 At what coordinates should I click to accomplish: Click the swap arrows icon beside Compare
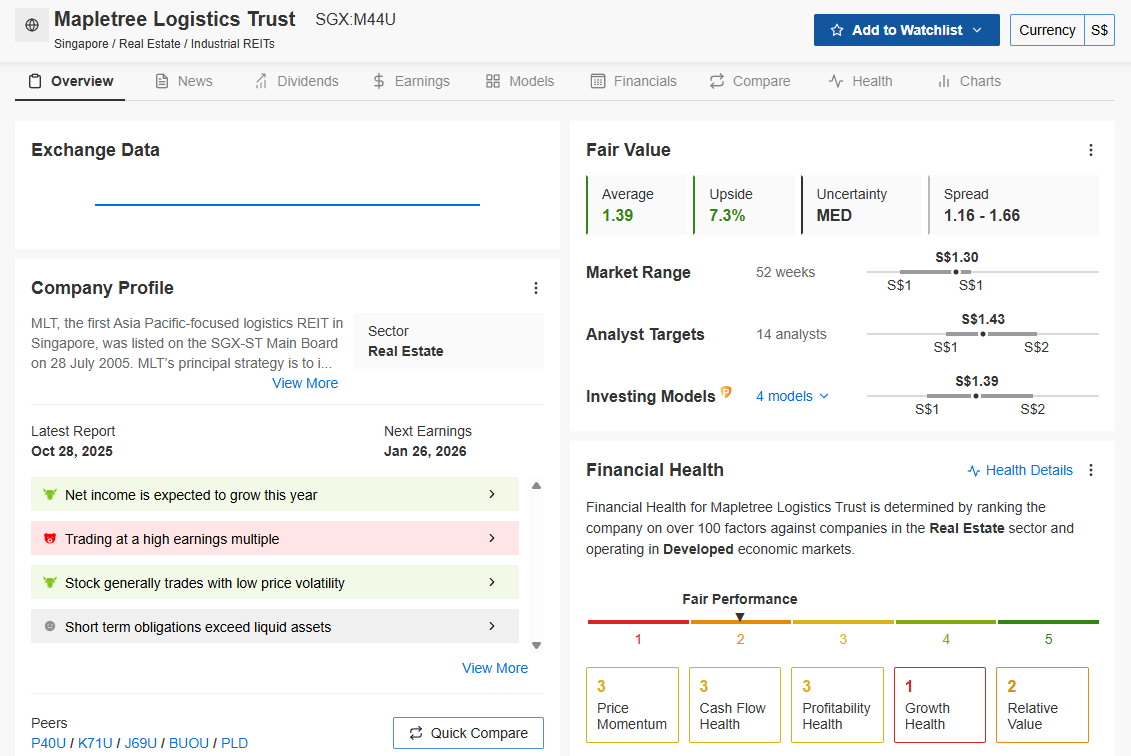coord(716,82)
